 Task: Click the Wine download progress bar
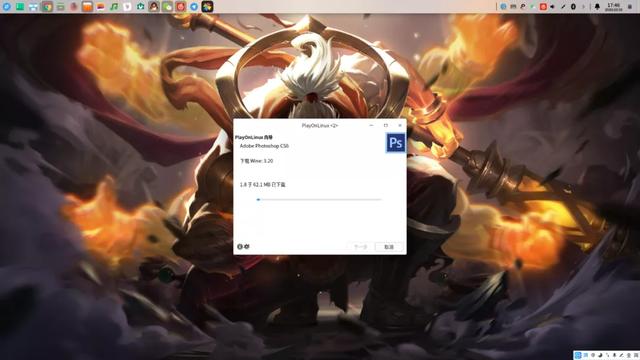tap(319, 200)
